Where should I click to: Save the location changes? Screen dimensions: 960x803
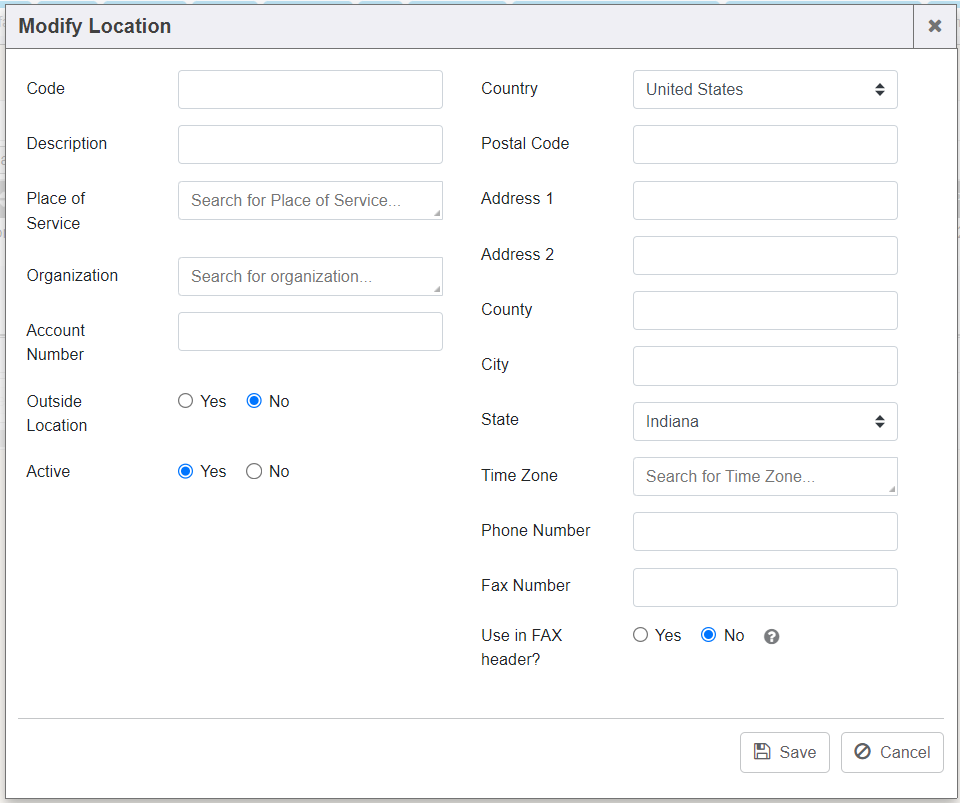785,752
